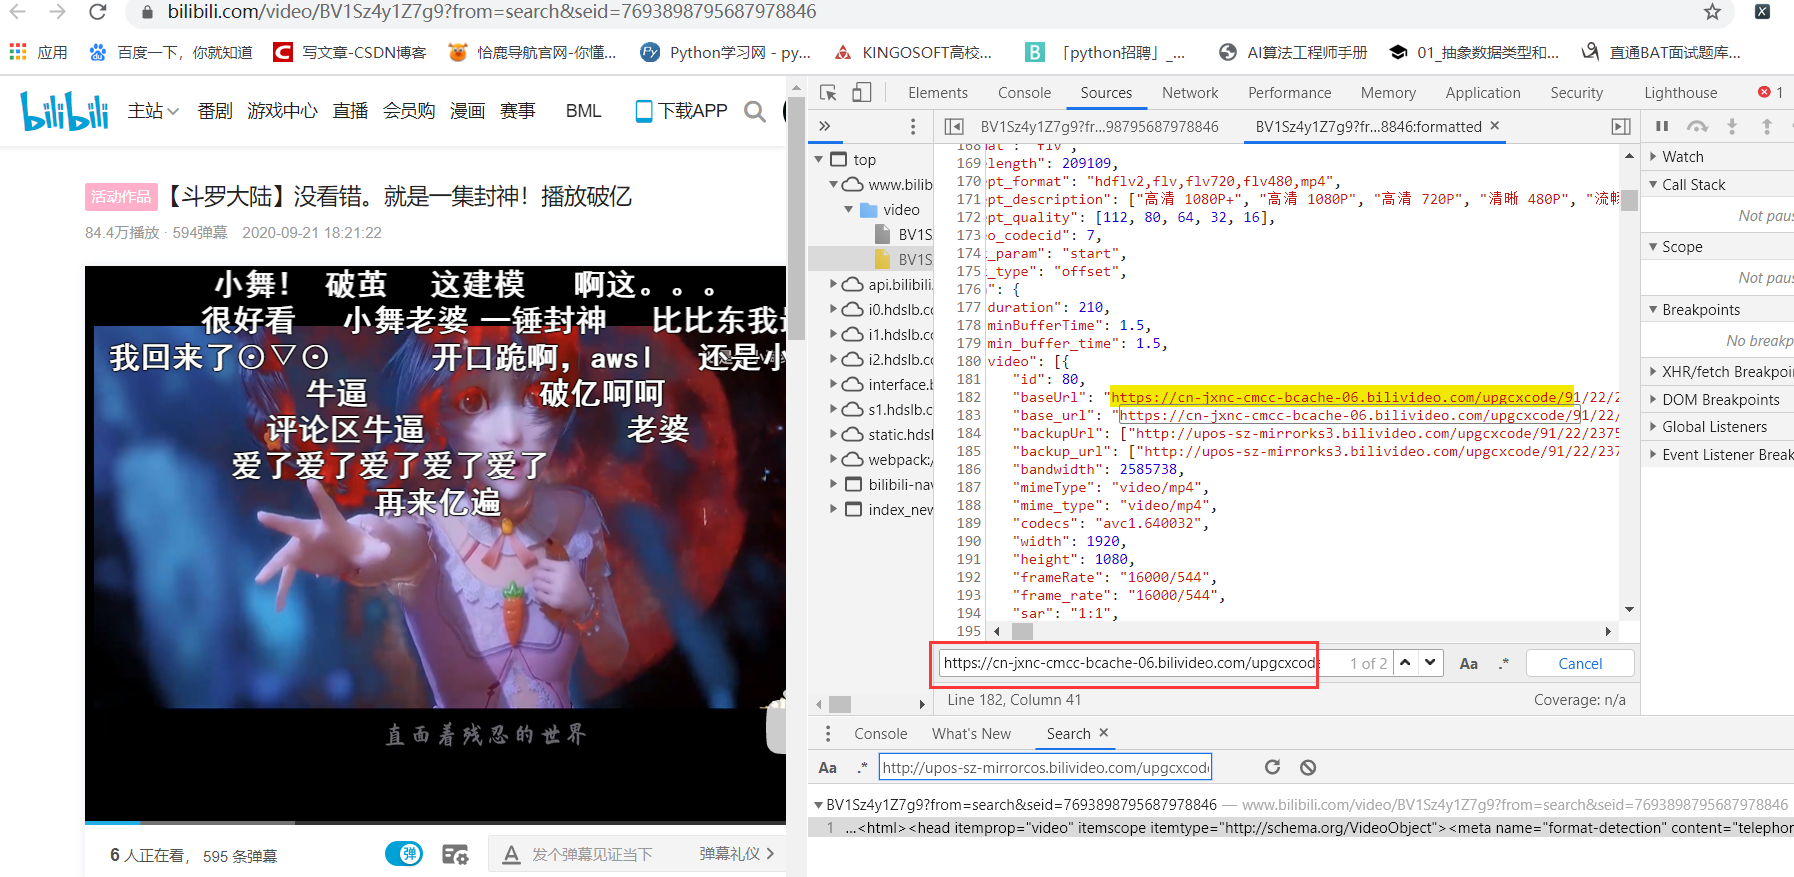The image size is (1794, 877).
Task: Click the step over function icon
Action: 1697,126
